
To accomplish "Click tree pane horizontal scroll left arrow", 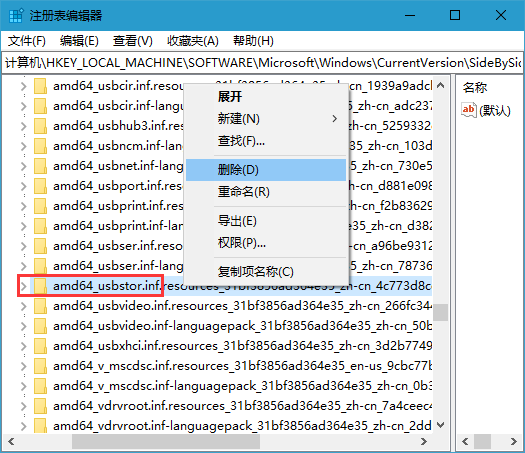I will [11, 441].
